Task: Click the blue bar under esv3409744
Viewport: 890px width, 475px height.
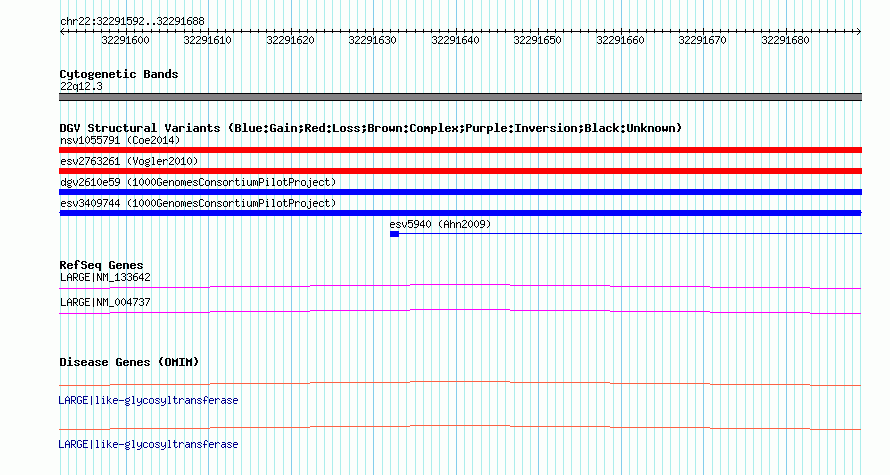Action: click(460, 213)
